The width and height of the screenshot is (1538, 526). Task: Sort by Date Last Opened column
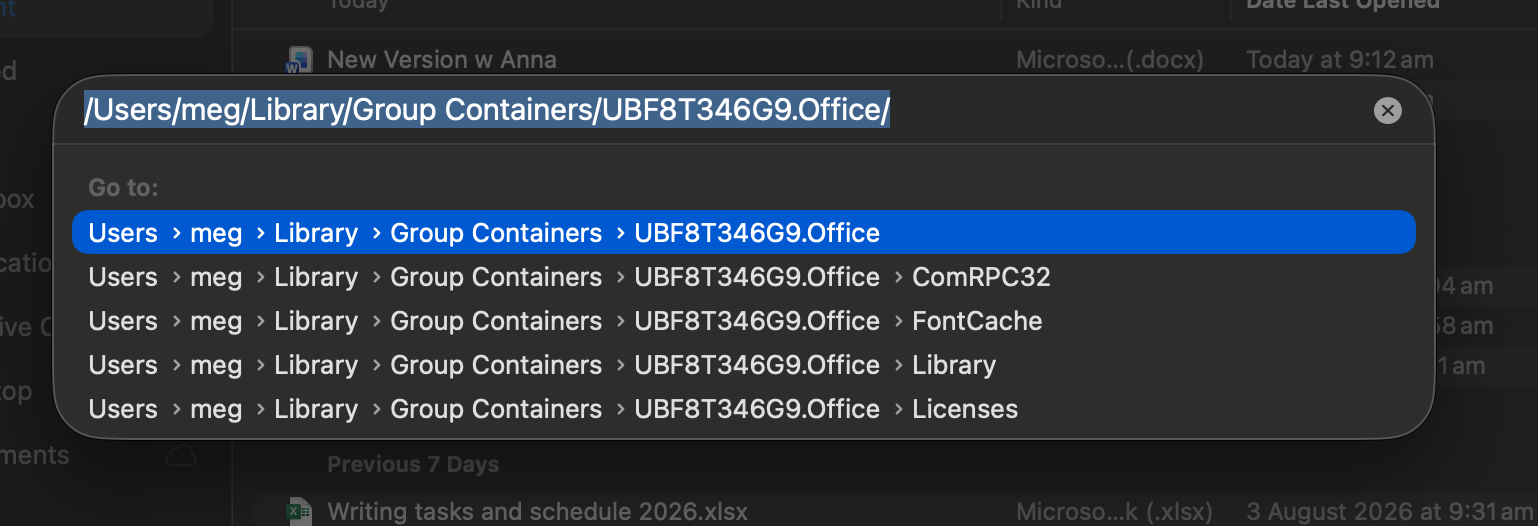click(1343, 5)
